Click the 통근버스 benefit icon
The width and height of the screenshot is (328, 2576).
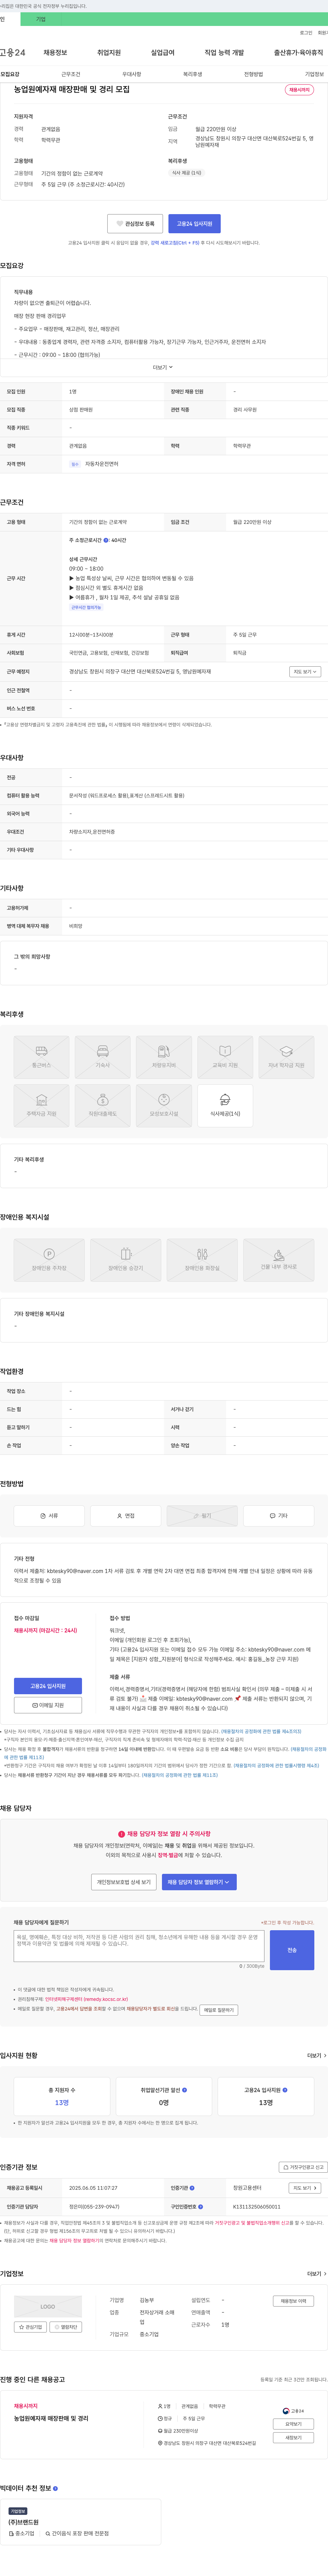[41, 1057]
